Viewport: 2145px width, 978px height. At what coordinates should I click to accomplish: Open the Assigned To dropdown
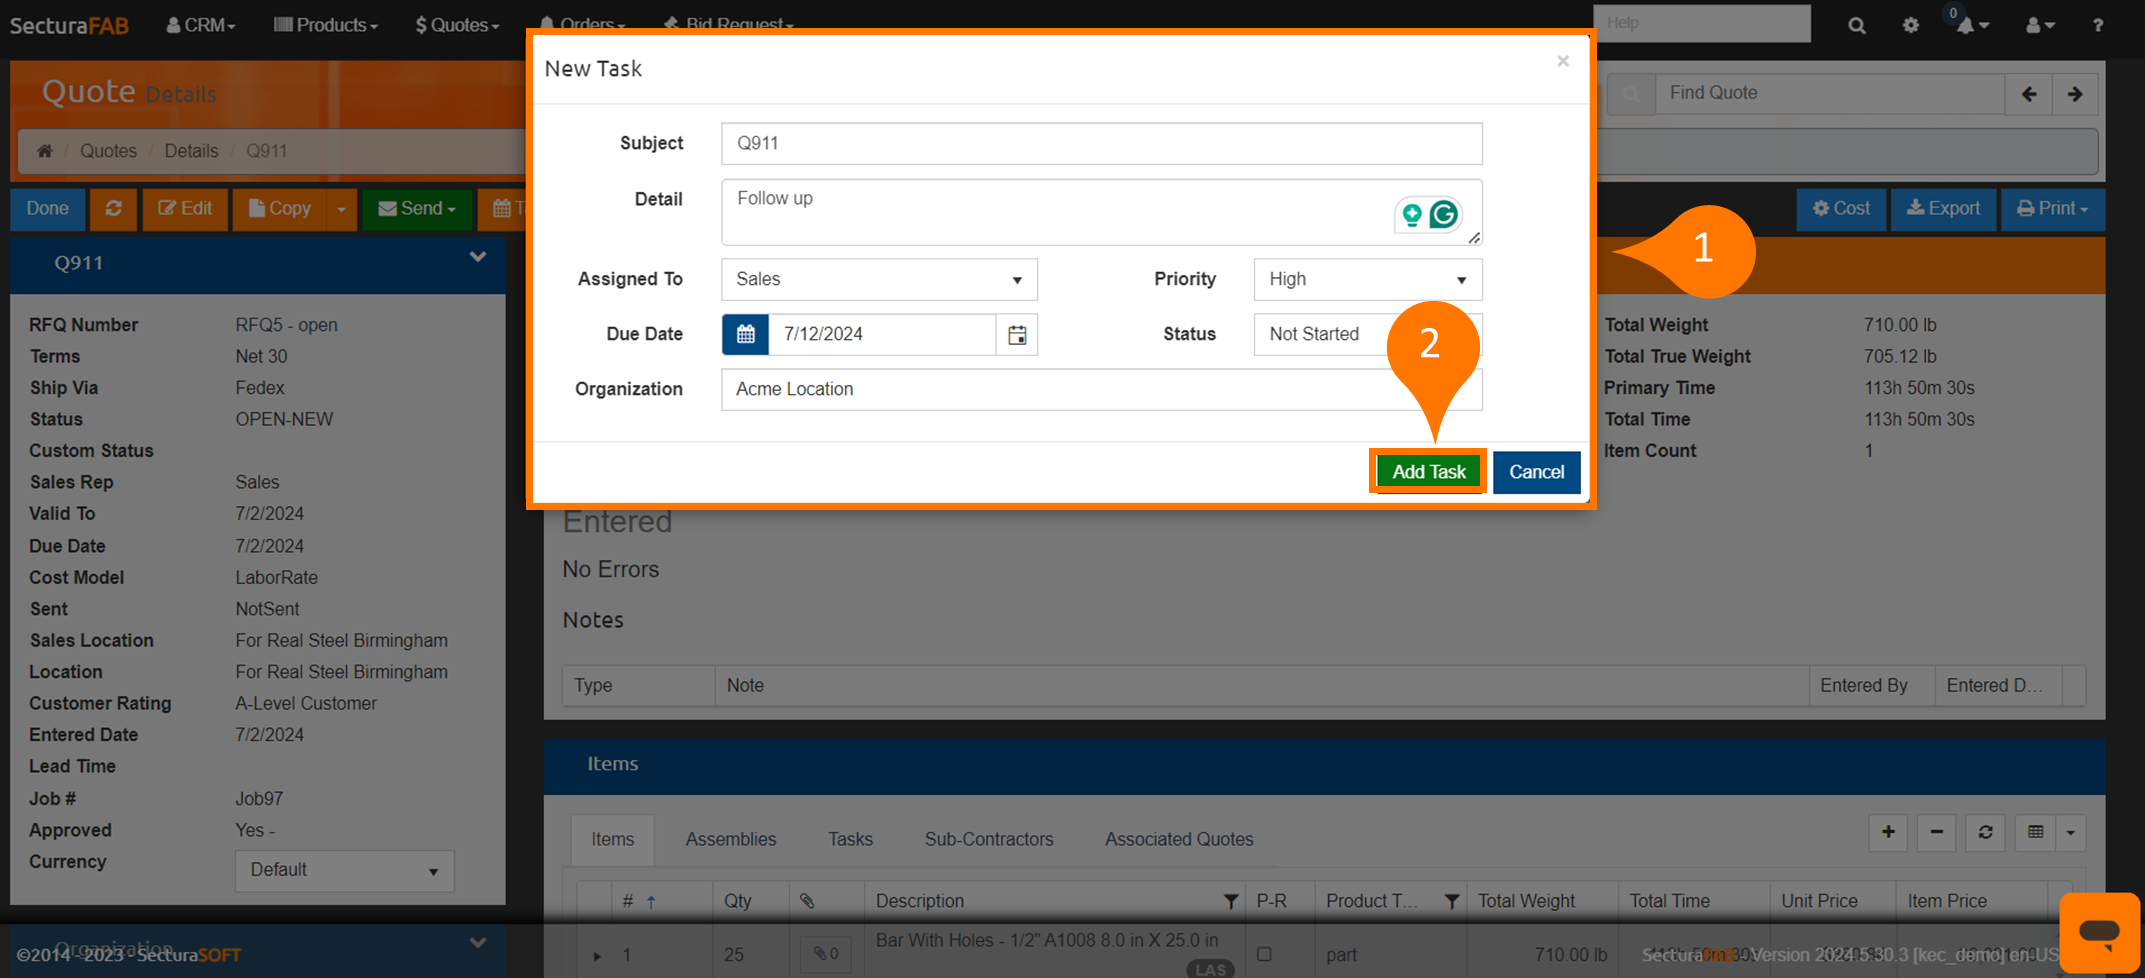(x=879, y=280)
